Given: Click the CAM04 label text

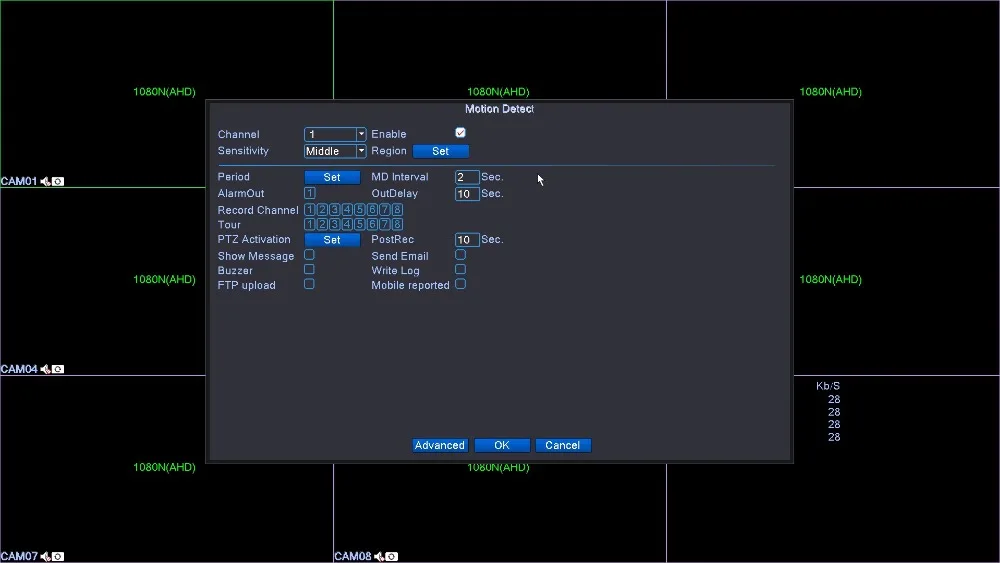Looking at the screenshot, I should [x=19, y=369].
